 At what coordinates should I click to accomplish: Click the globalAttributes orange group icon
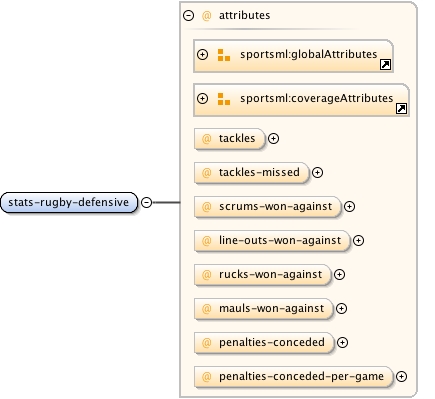[x=224, y=55]
